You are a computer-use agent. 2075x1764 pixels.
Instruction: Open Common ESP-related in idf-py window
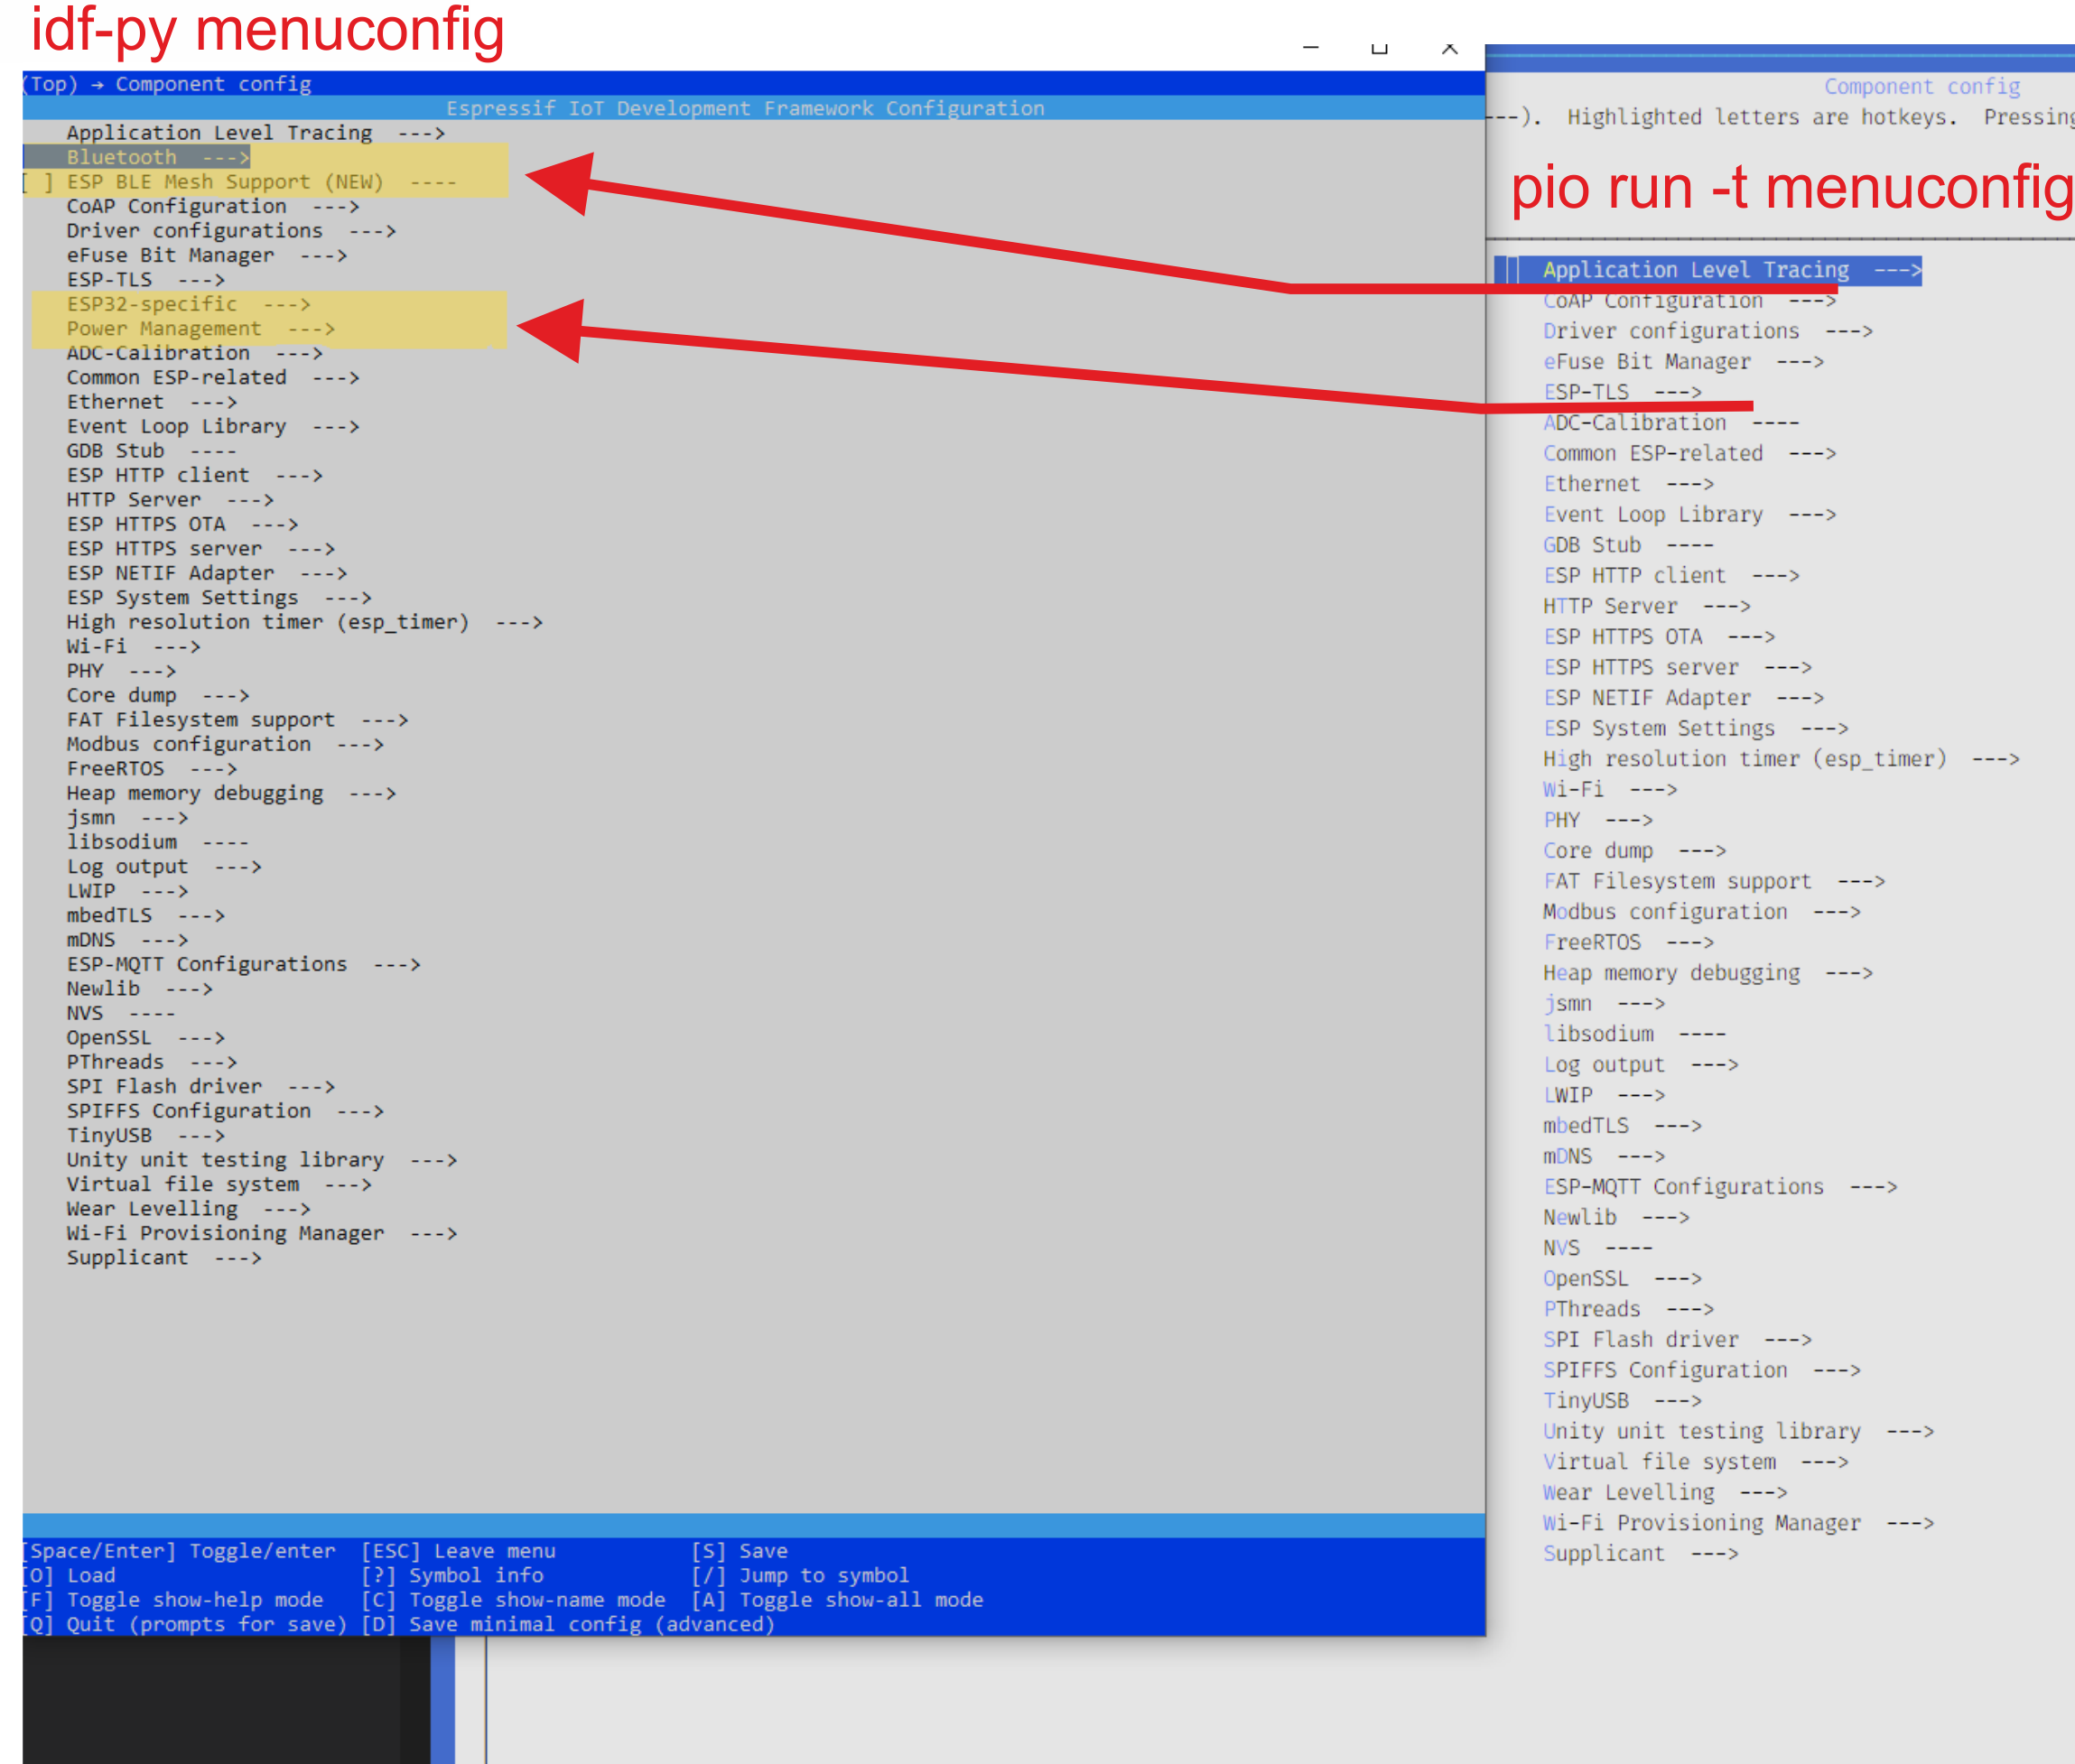(x=212, y=377)
